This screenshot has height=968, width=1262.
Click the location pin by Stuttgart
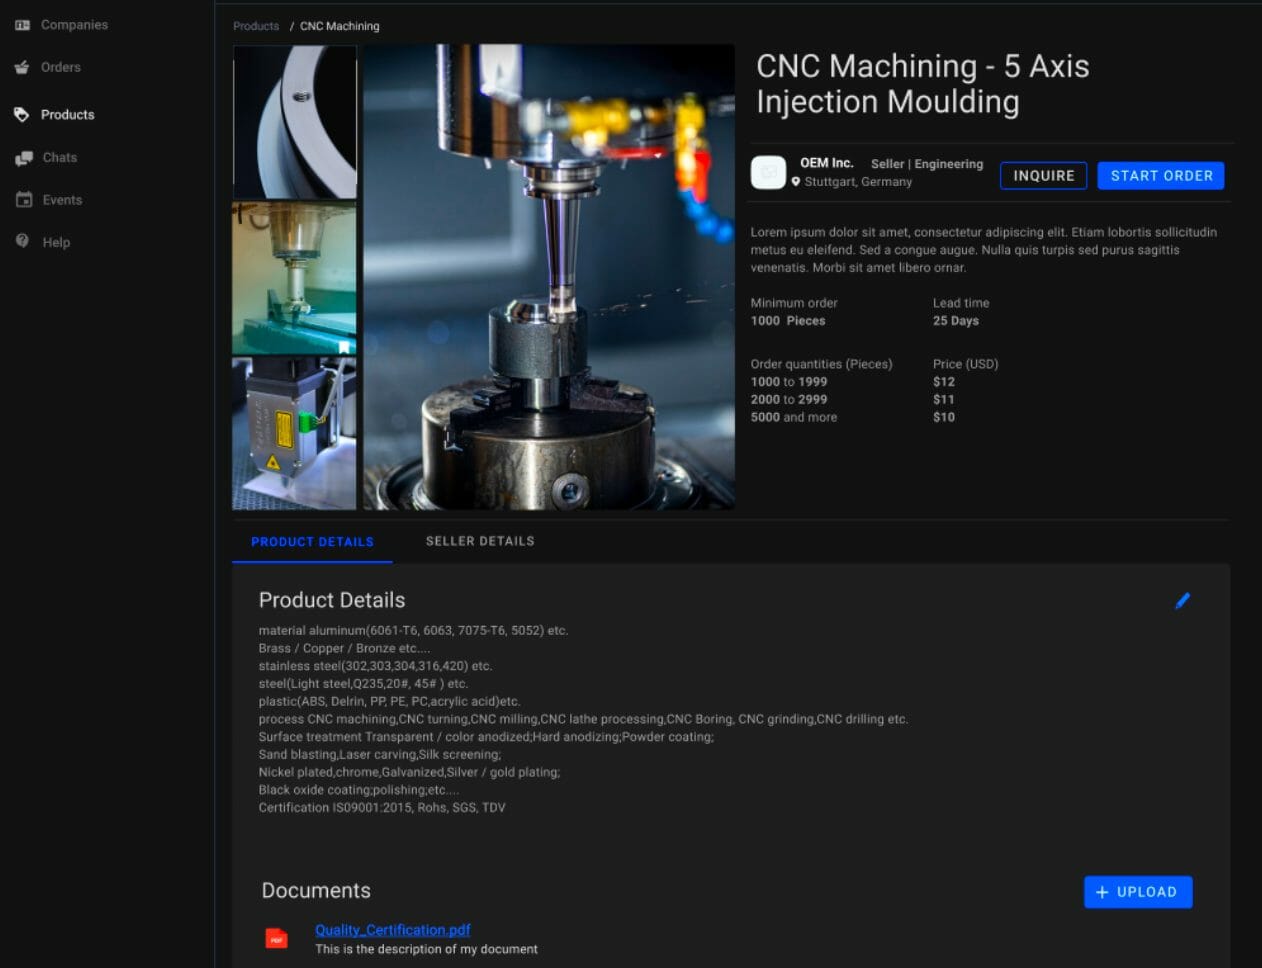(796, 182)
